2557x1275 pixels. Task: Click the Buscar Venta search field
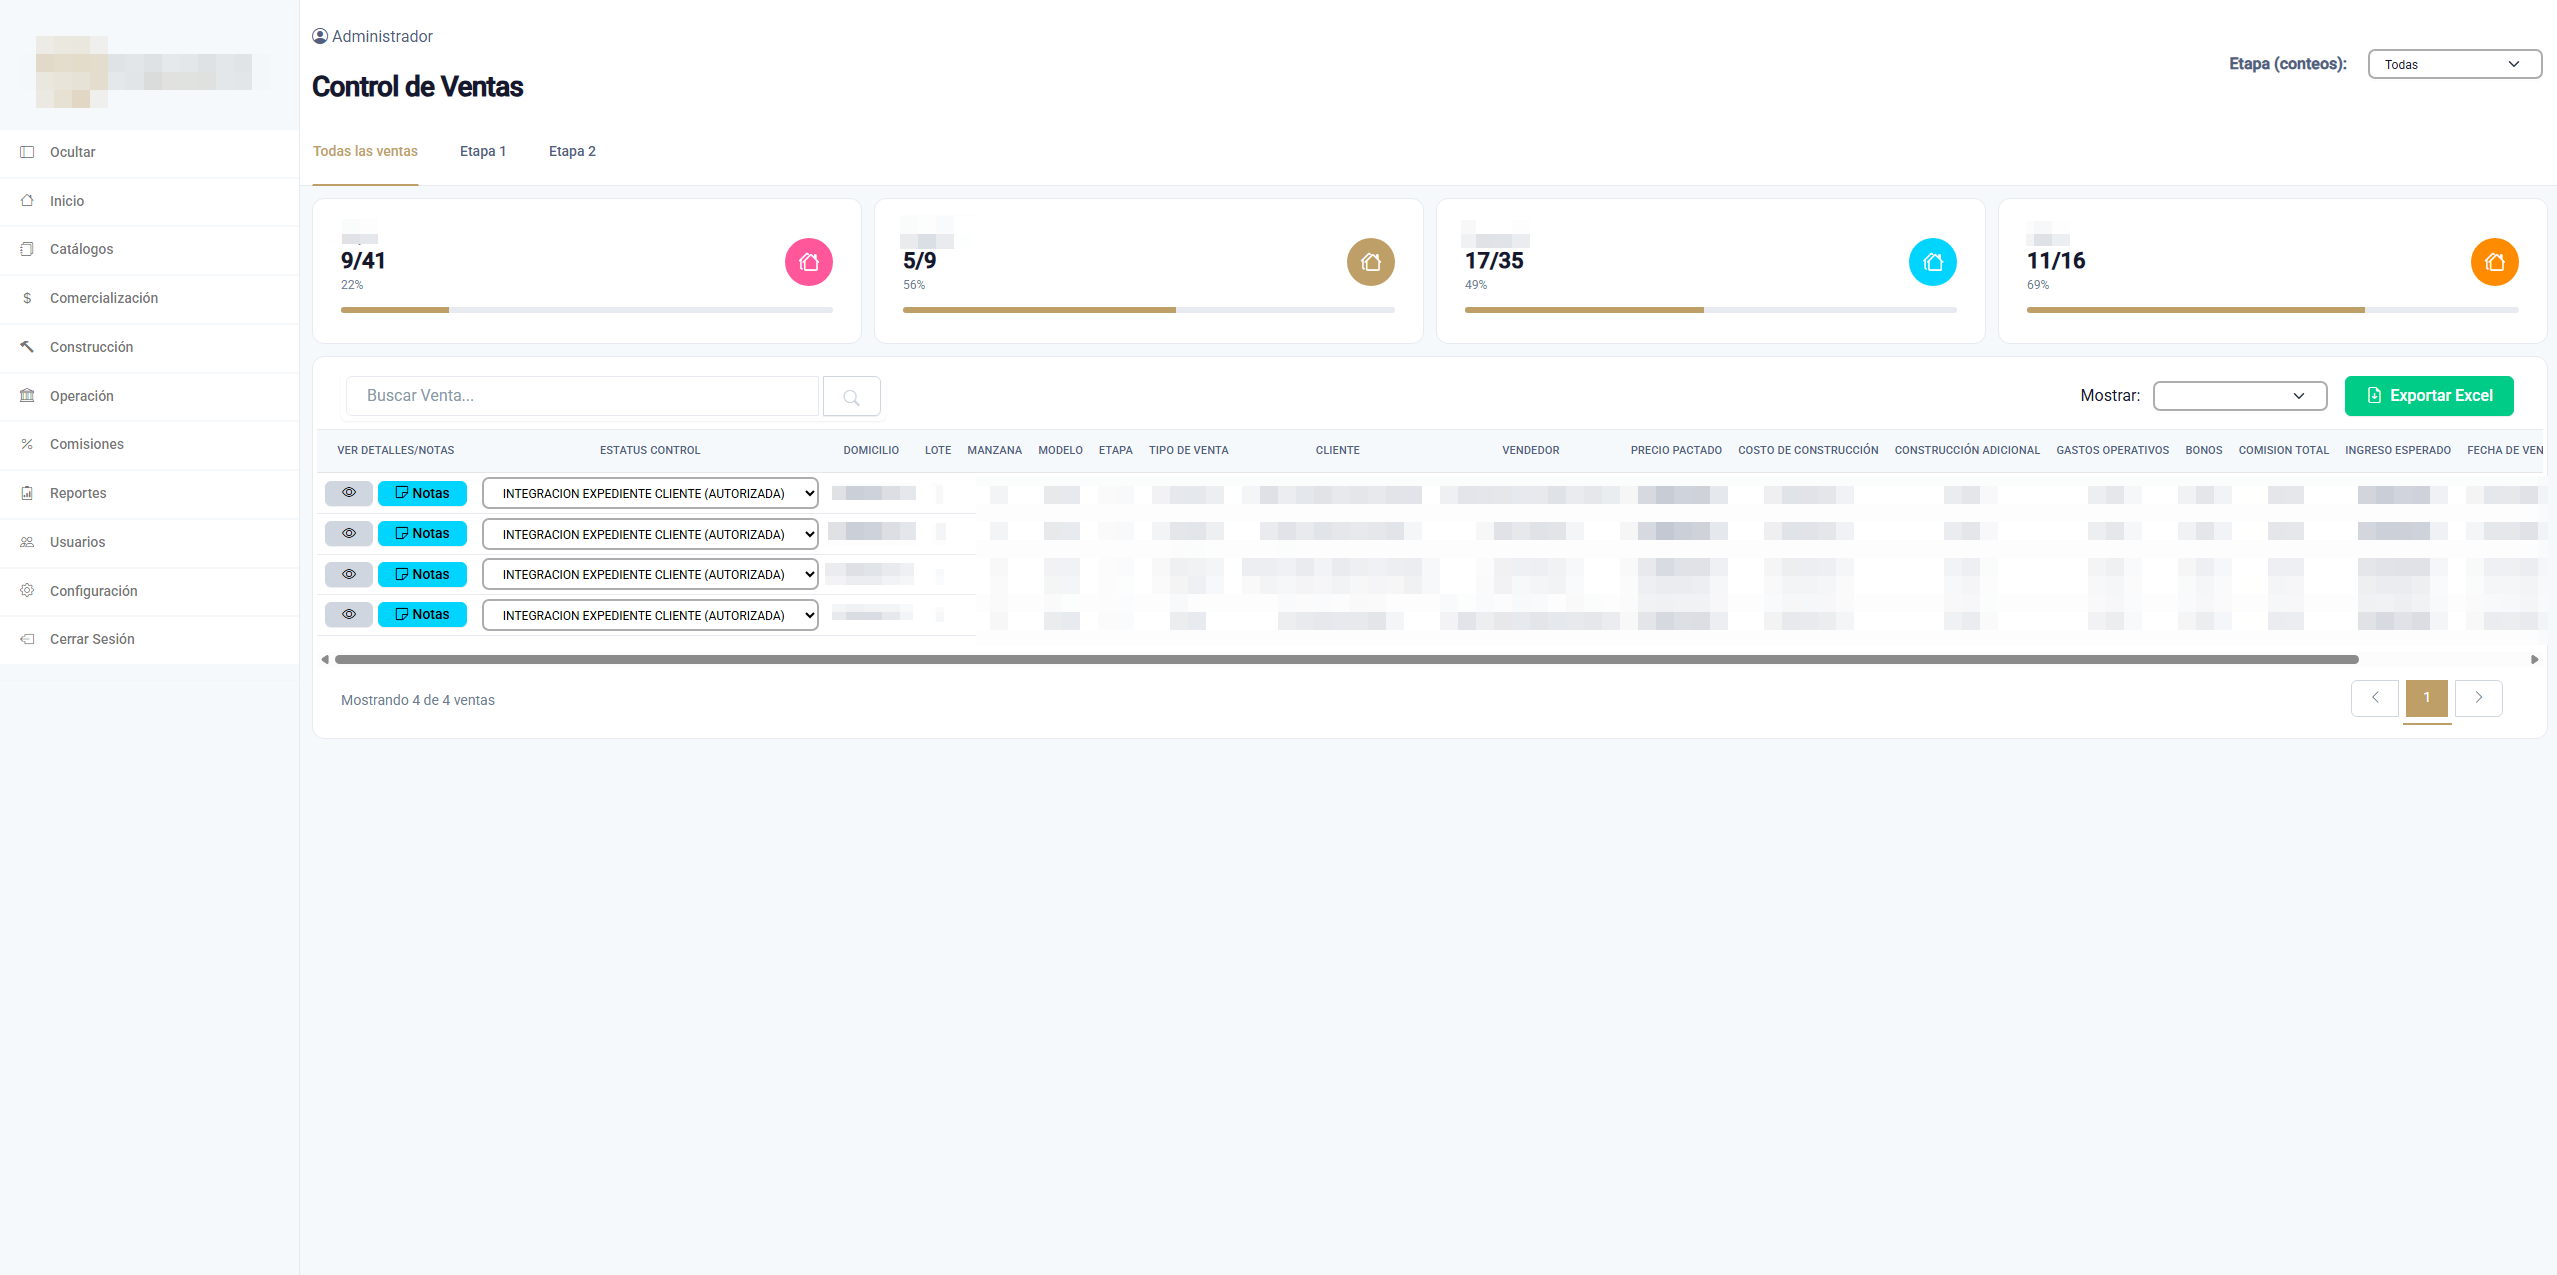click(x=582, y=396)
